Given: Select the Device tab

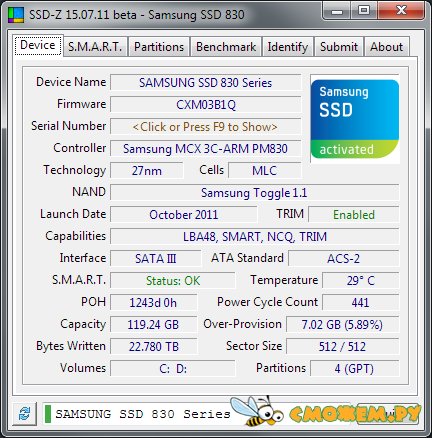Looking at the screenshot, I should [38, 45].
